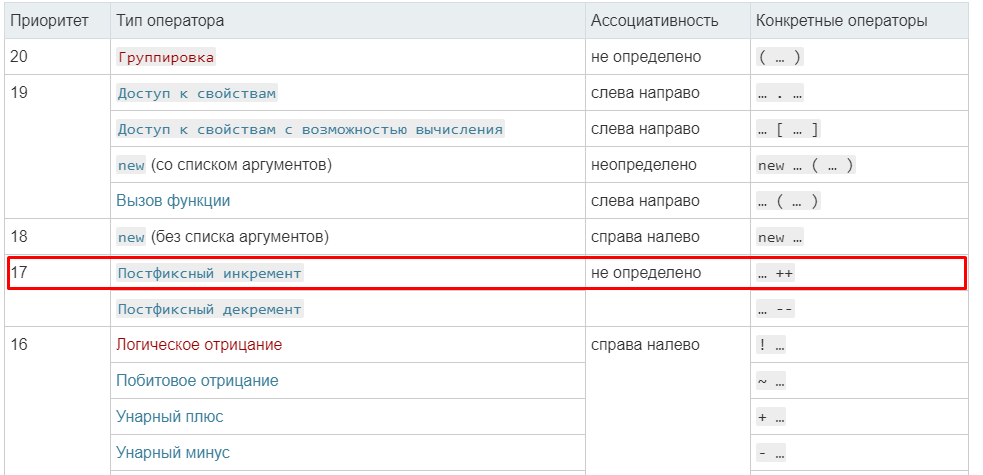Viewport: 983px width, 475px height.
Task: Click the Постфиксный декремент link
Action: point(209,309)
